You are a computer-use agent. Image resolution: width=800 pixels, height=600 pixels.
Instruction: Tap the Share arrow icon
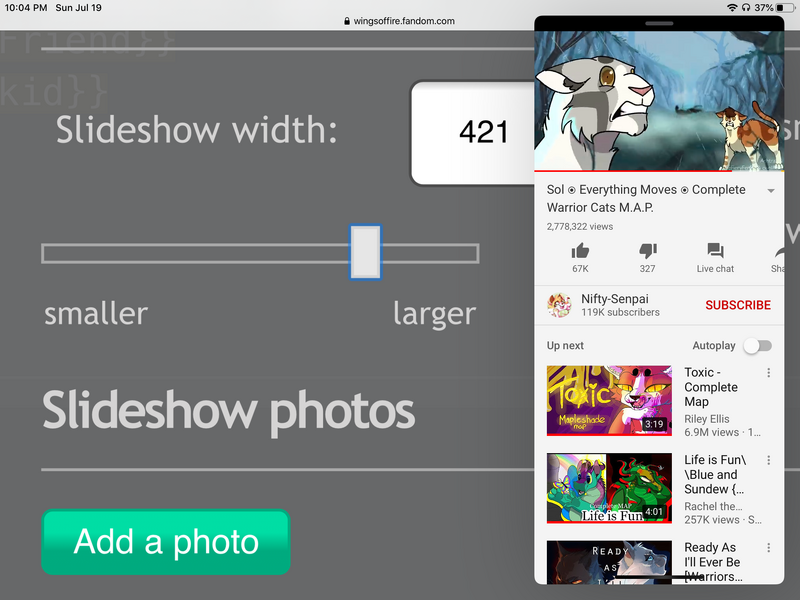tap(778, 251)
